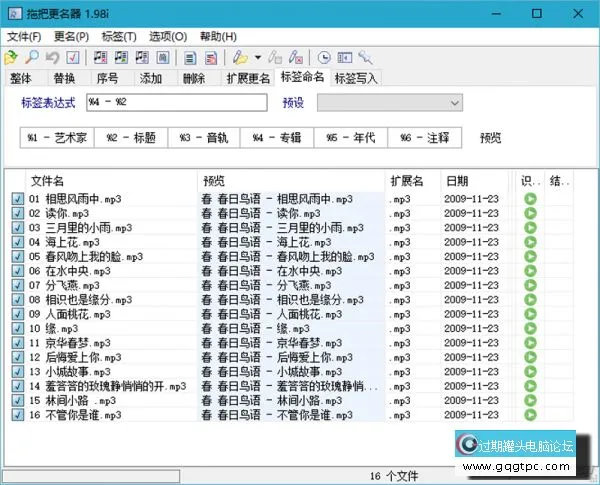Click the 标签表达式 input field
The height and width of the screenshot is (485, 600).
click(177, 103)
